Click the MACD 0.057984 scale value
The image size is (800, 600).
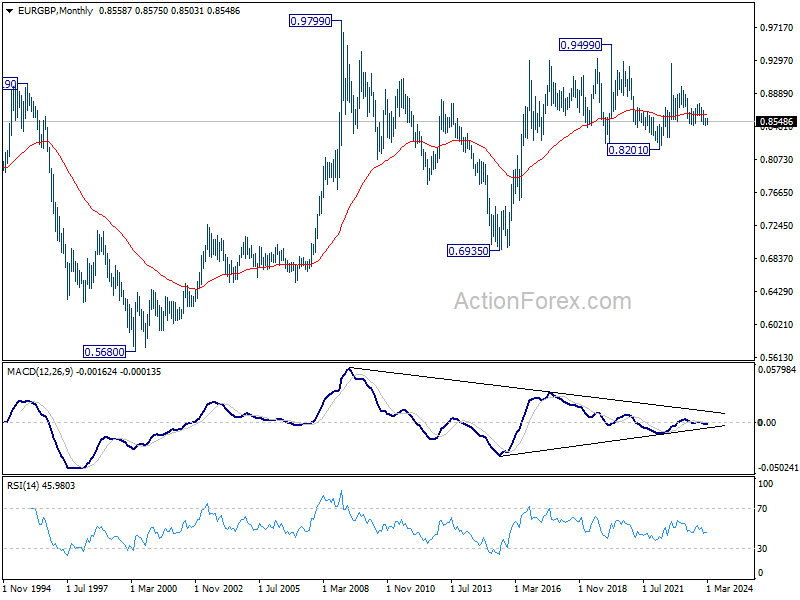tap(777, 369)
